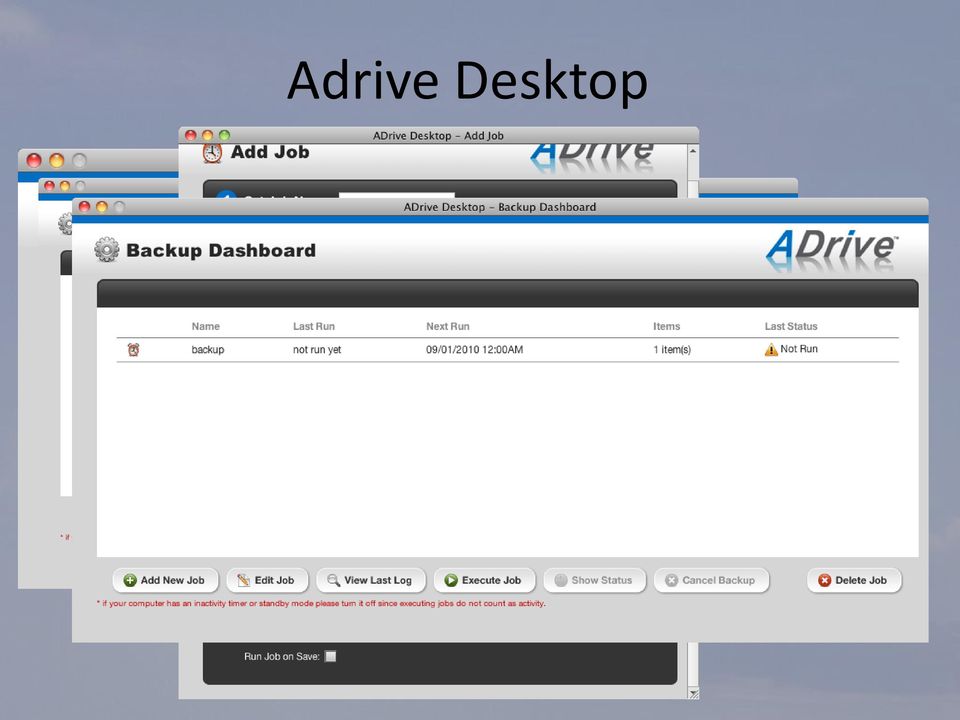Click the Items column header

[666, 326]
